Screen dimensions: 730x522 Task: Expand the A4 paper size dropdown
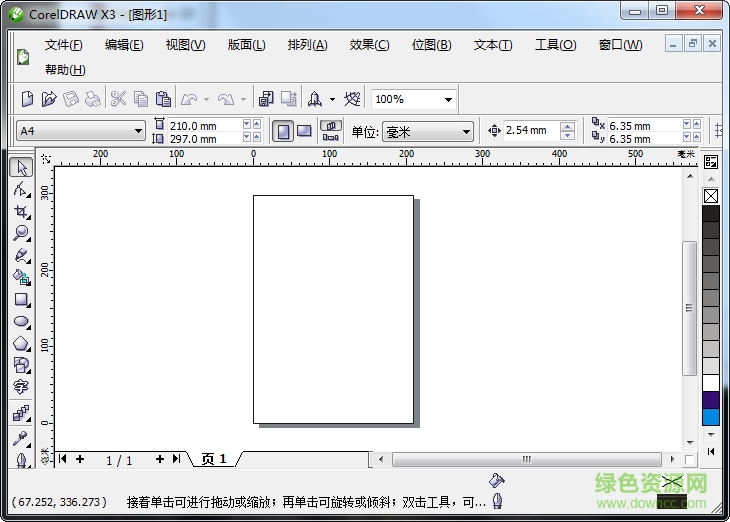pos(139,131)
